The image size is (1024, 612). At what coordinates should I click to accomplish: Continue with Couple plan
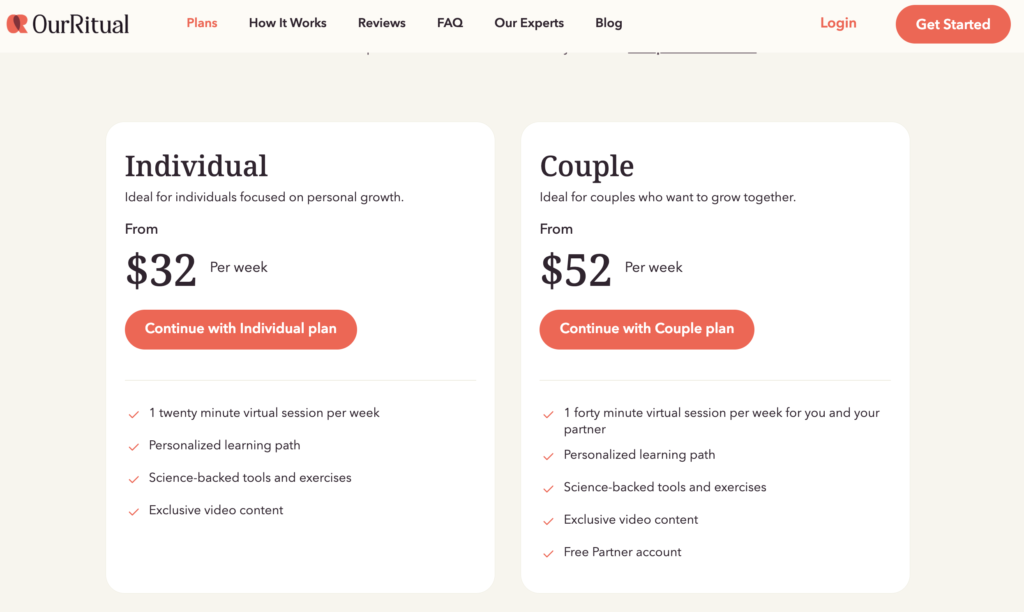click(647, 329)
